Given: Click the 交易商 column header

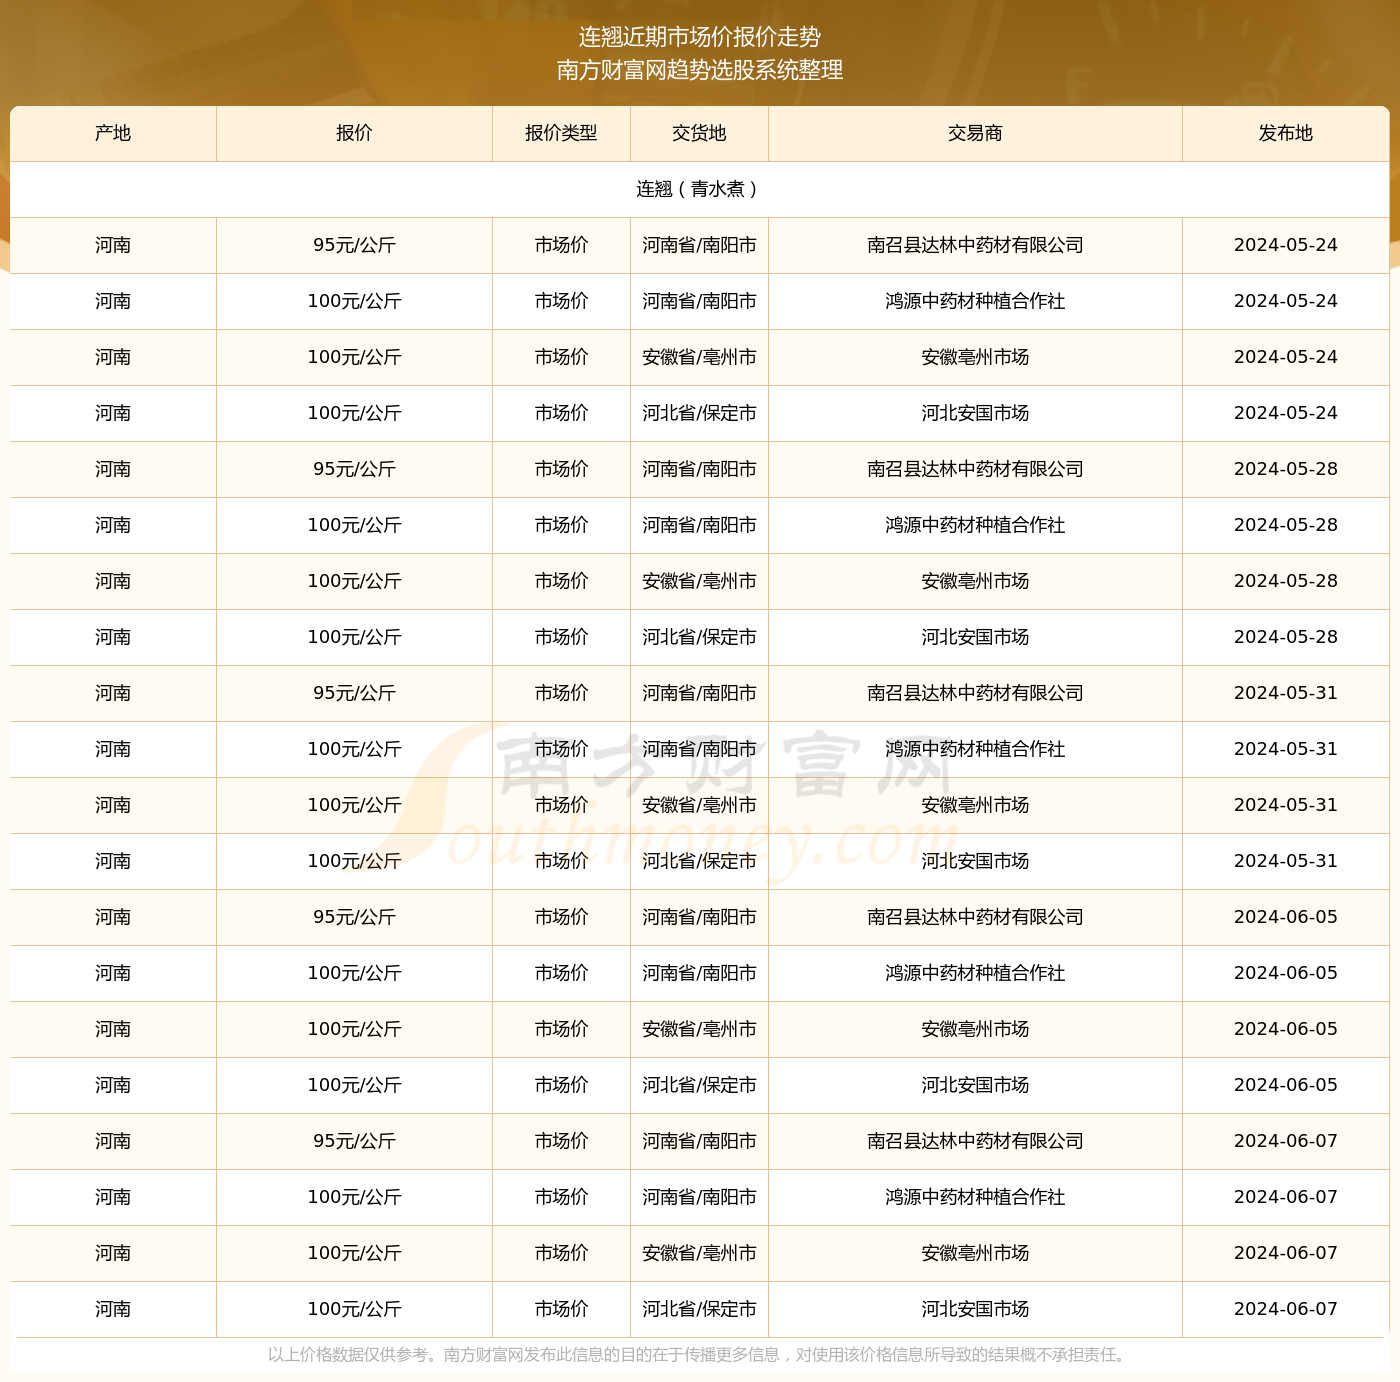Looking at the screenshot, I should (975, 133).
